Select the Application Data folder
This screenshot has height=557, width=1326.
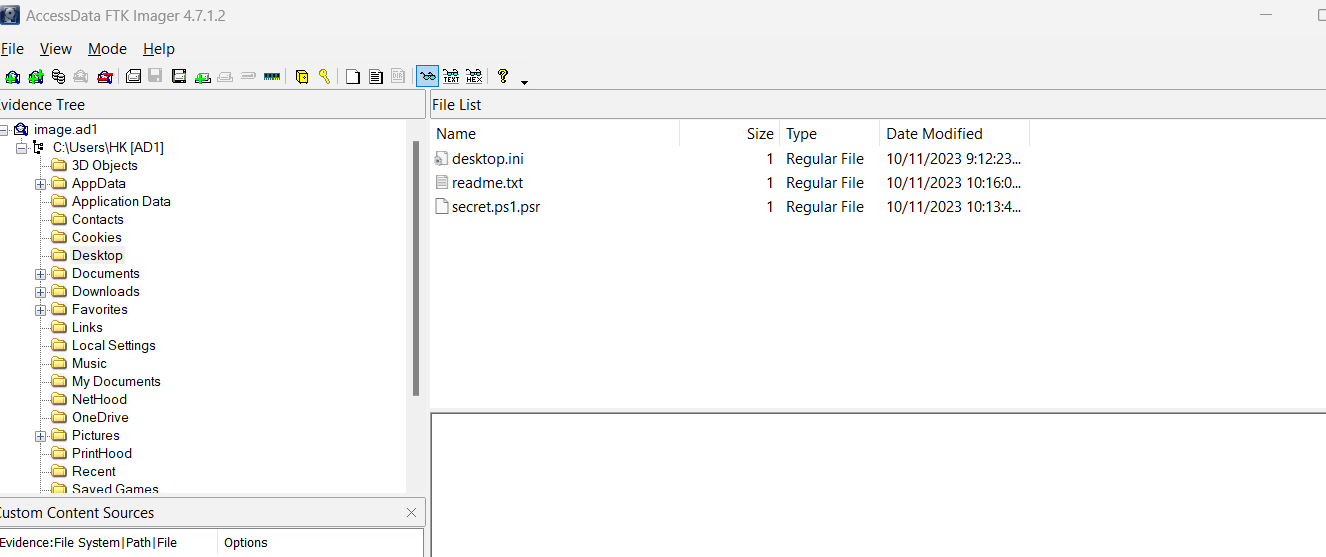(121, 202)
